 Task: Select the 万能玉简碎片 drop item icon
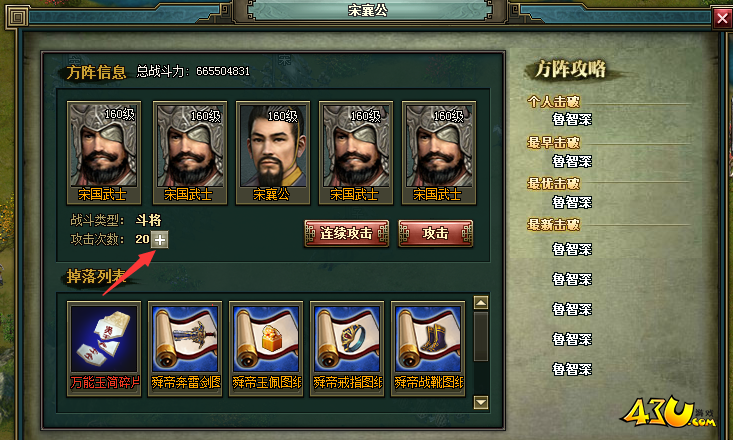coord(104,339)
